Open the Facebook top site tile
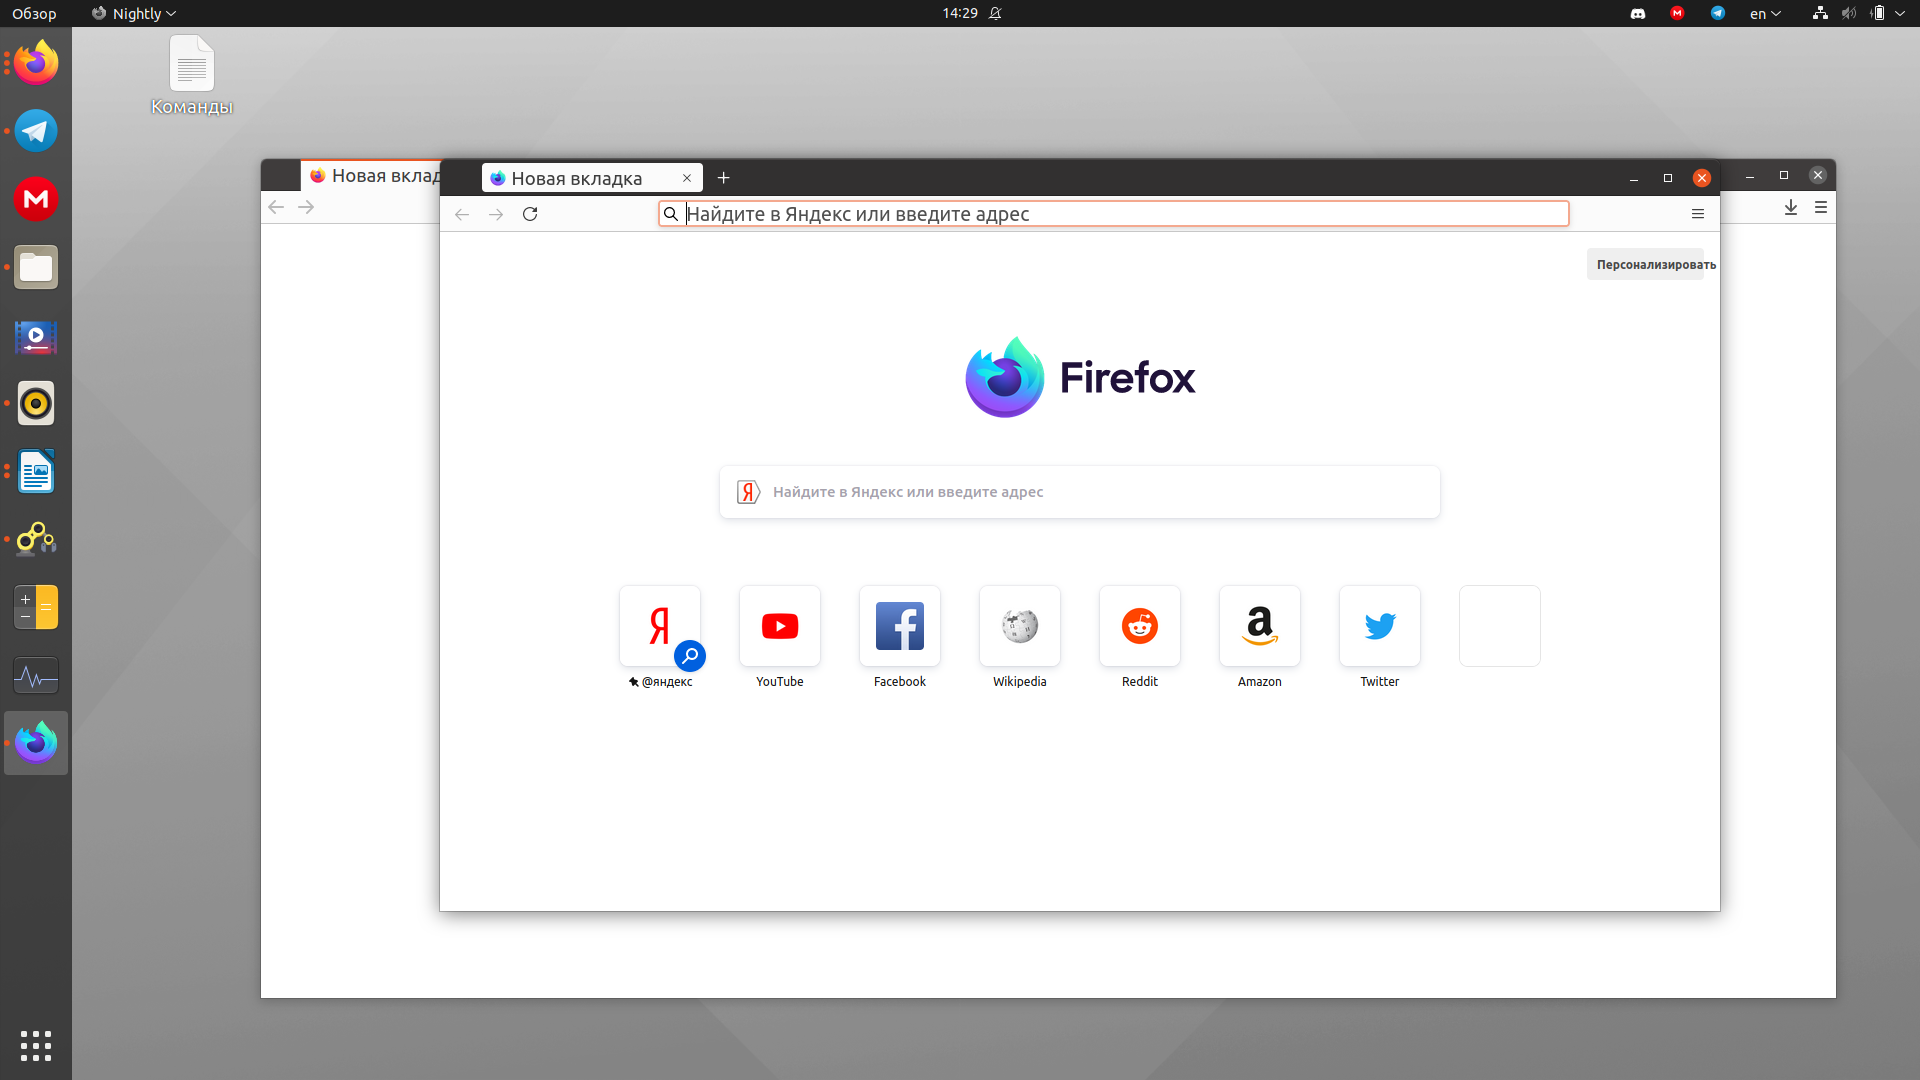 click(x=900, y=626)
